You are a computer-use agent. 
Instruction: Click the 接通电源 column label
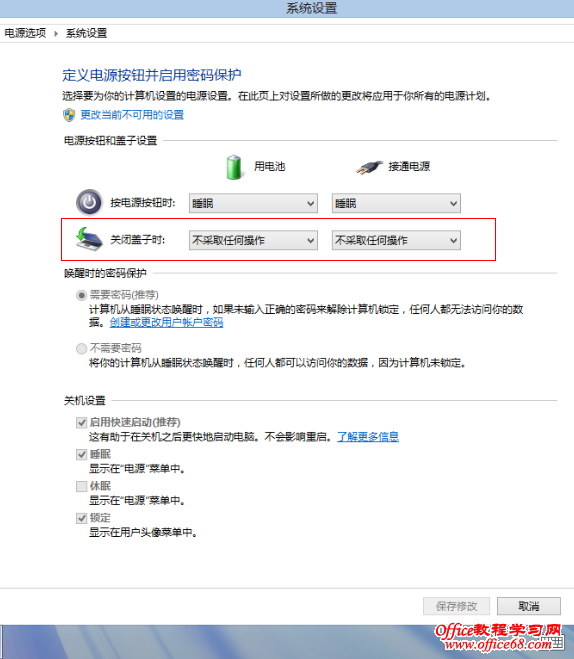pos(409,166)
